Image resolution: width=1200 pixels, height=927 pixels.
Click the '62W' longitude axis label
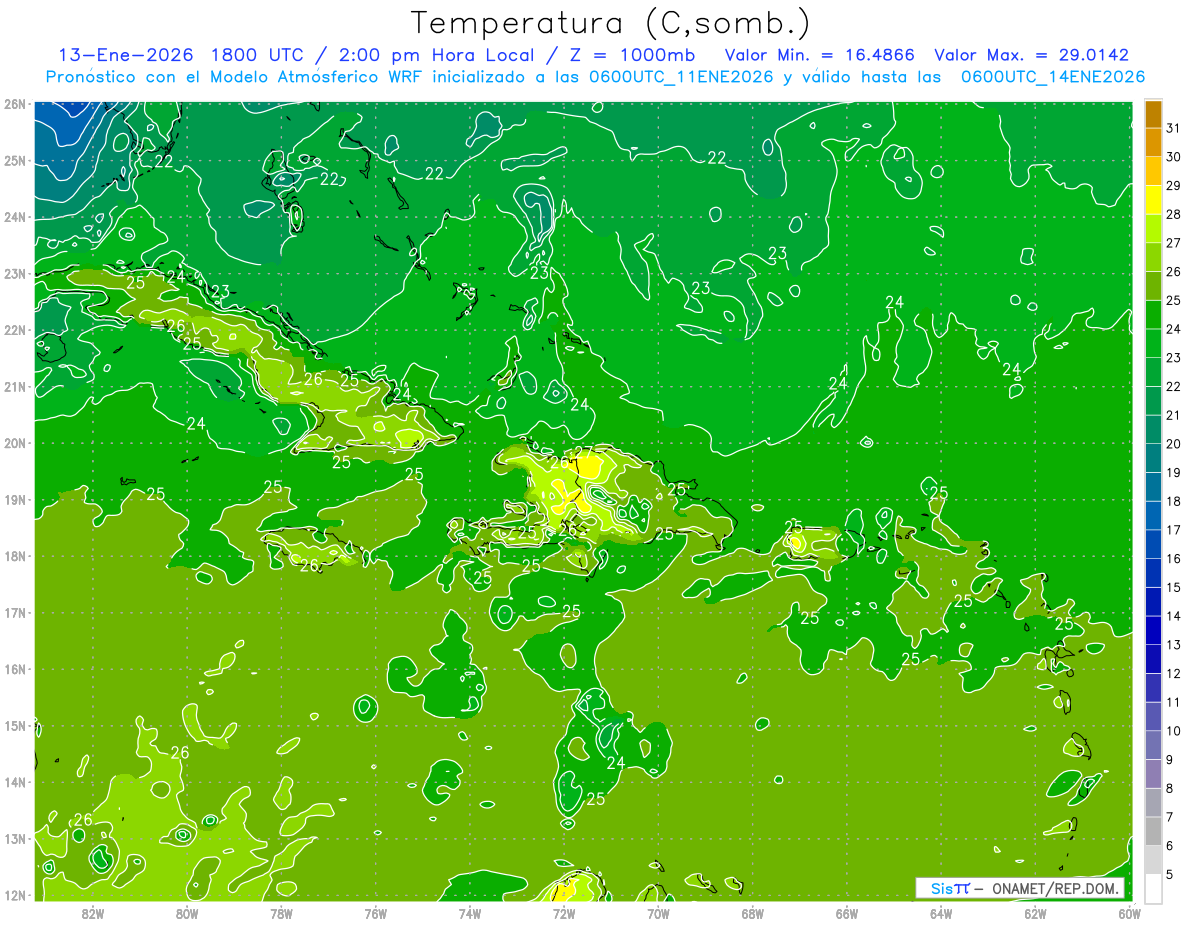[1035, 913]
